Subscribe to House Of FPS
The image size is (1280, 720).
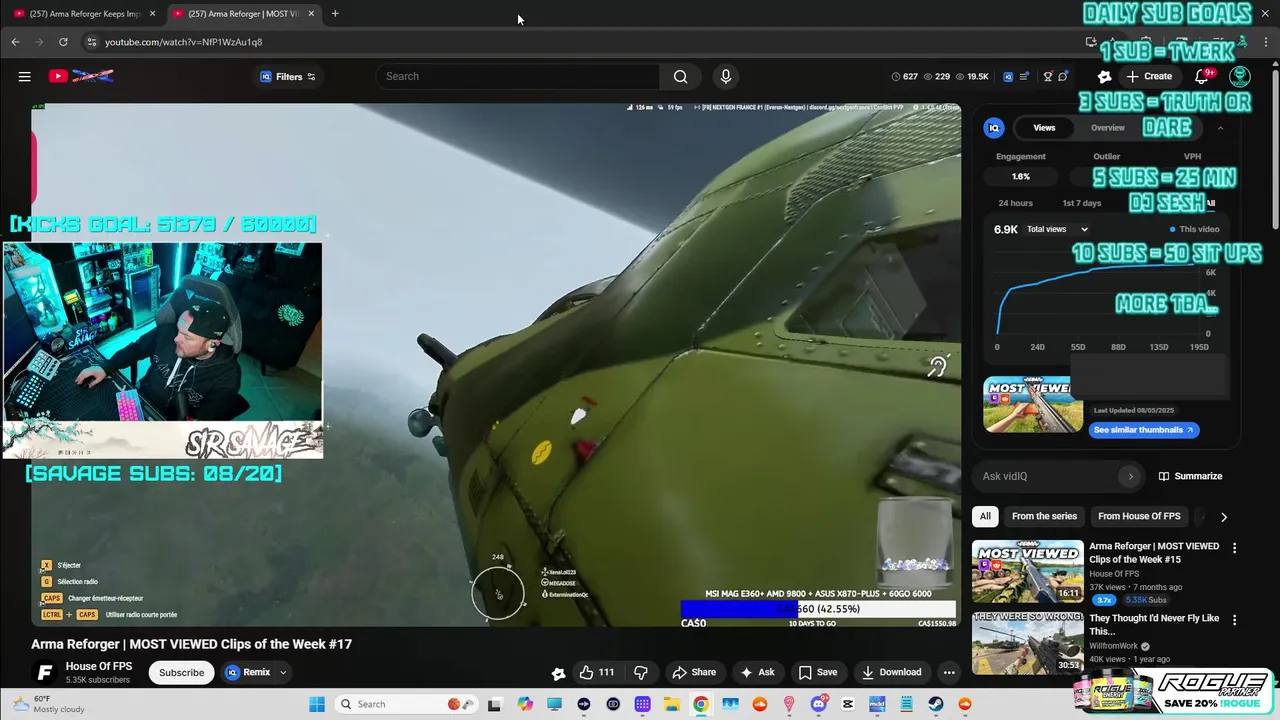(182, 672)
